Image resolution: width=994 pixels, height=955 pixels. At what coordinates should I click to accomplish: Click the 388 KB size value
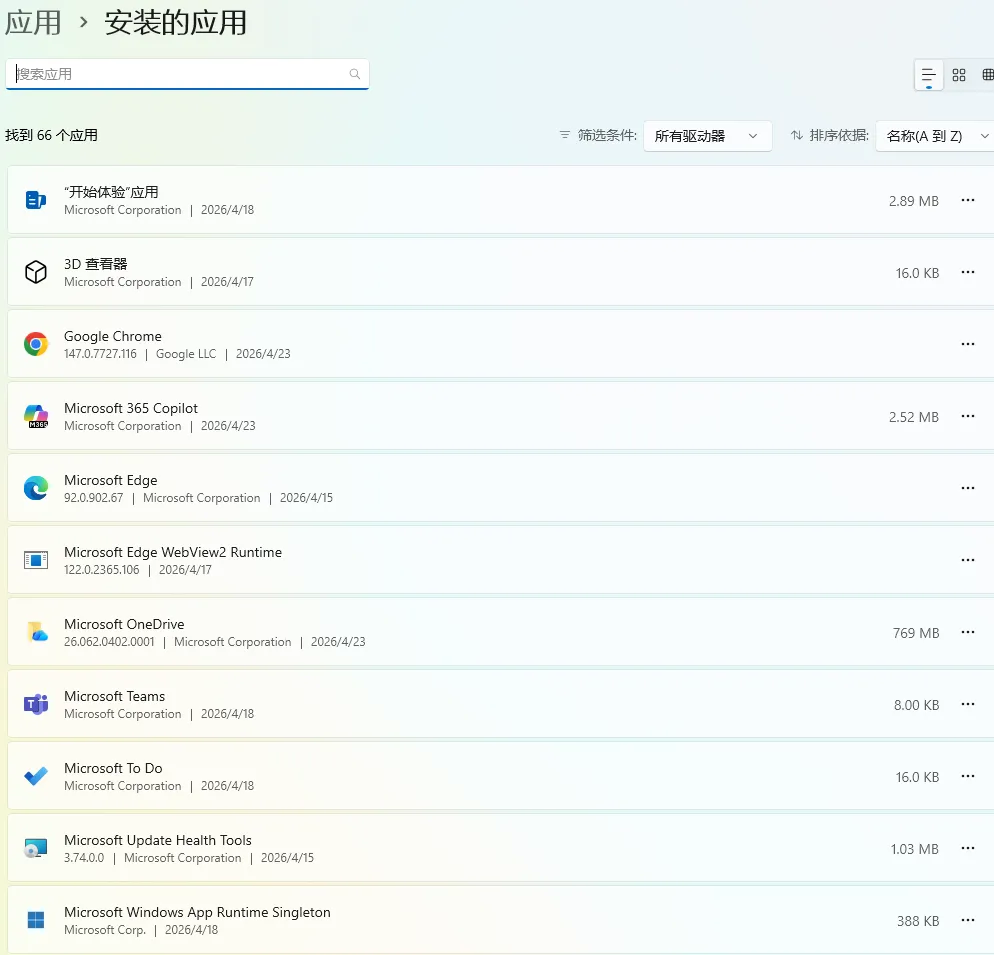(918, 921)
